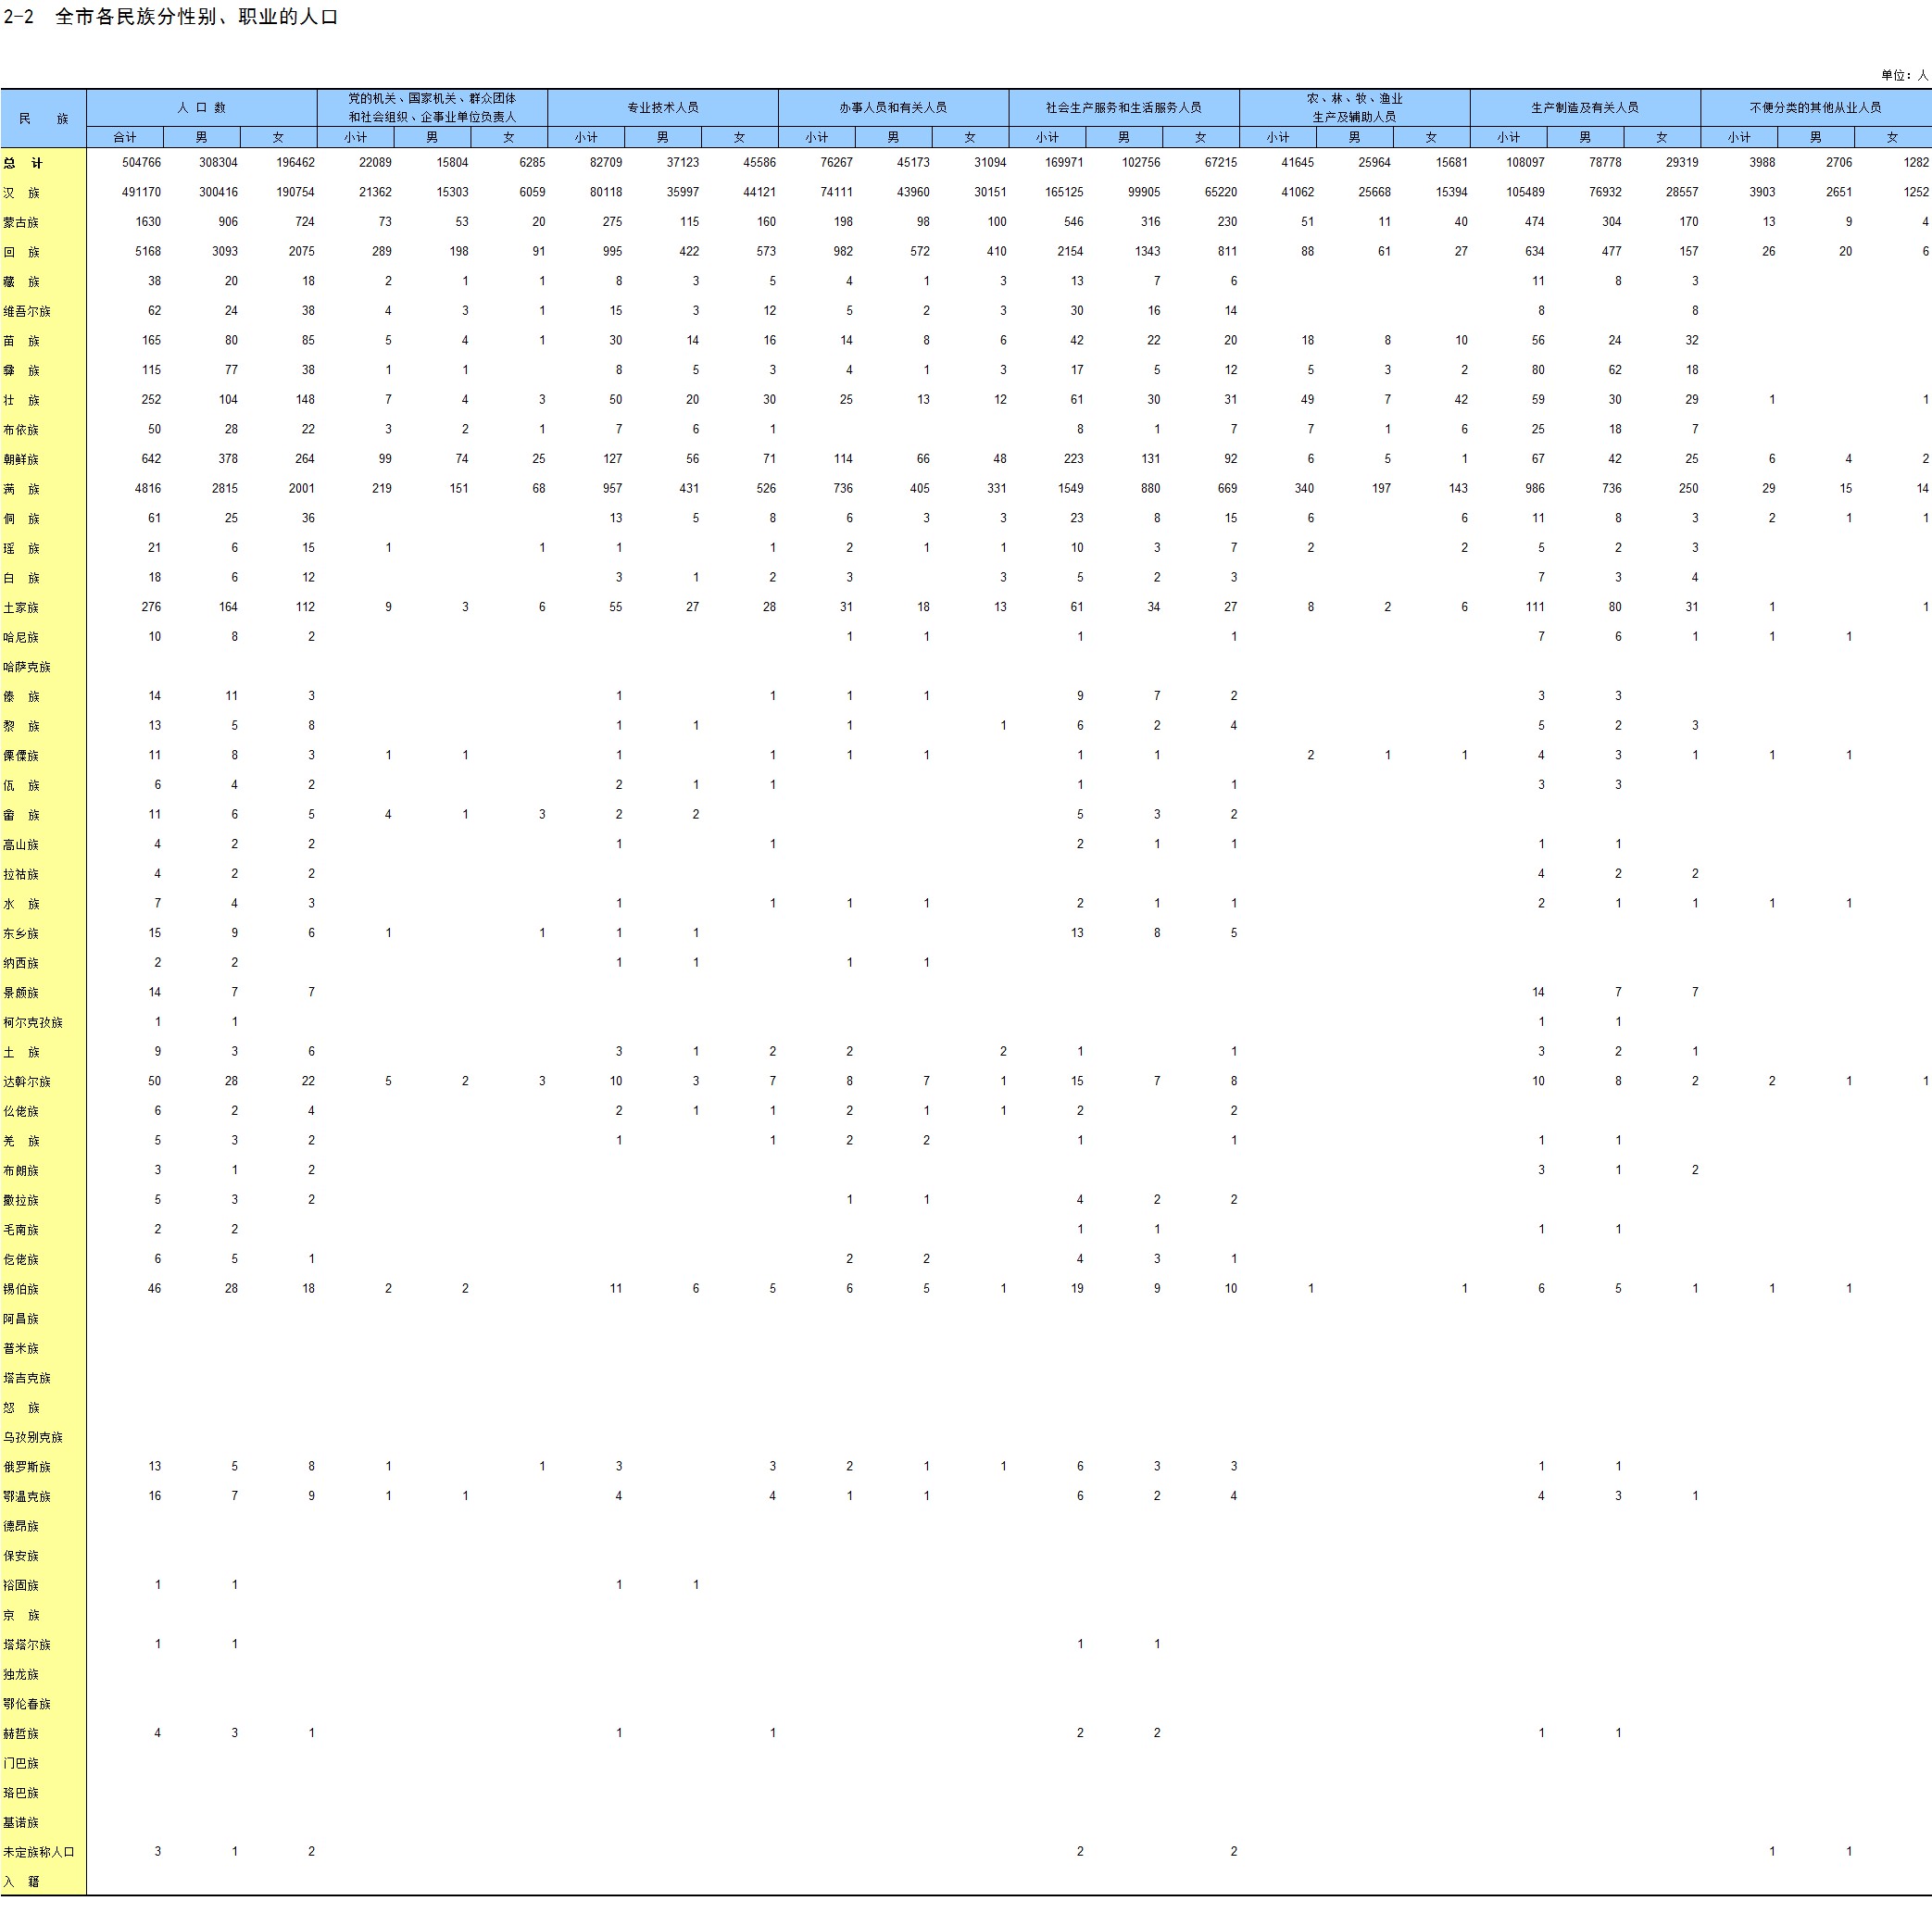Screen dimensions: 1932x1926
Task: Click the cell value 5168
Action: [148, 251]
